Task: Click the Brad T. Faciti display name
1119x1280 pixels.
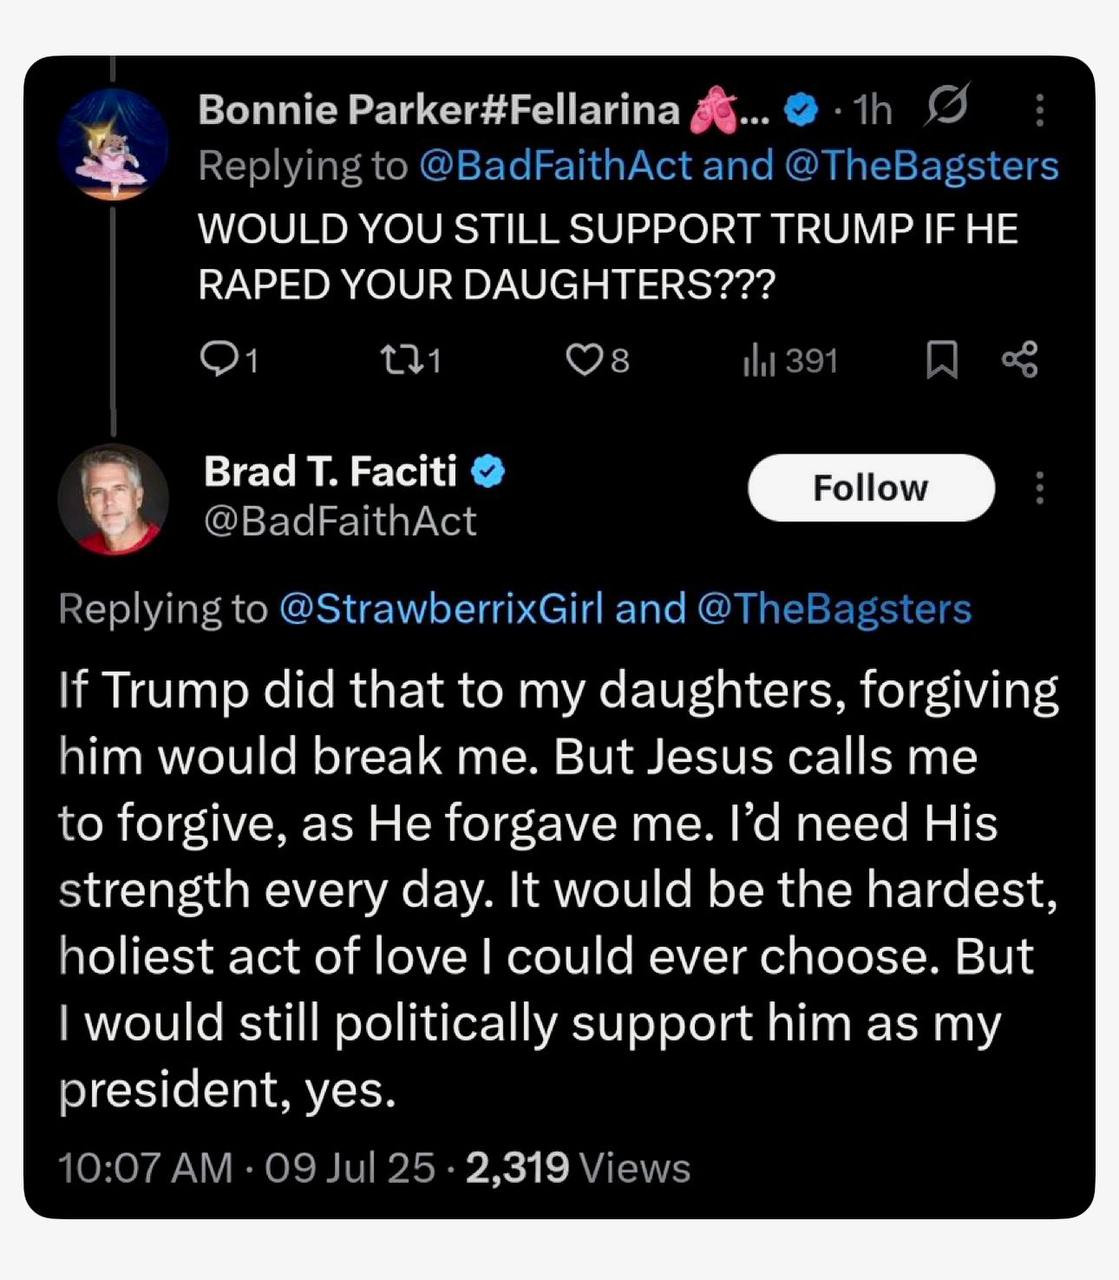Action: point(330,471)
